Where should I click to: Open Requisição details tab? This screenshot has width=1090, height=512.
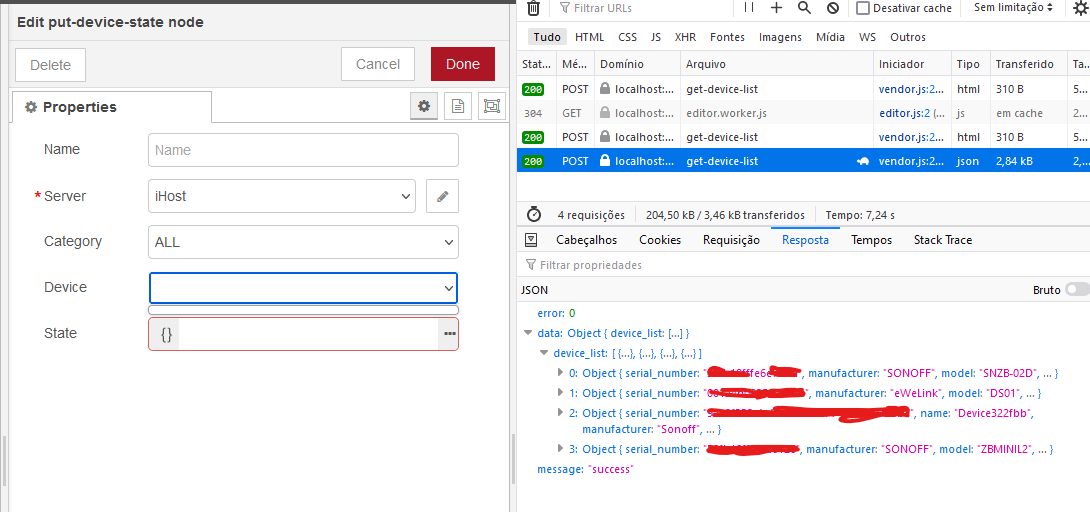(731, 240)
